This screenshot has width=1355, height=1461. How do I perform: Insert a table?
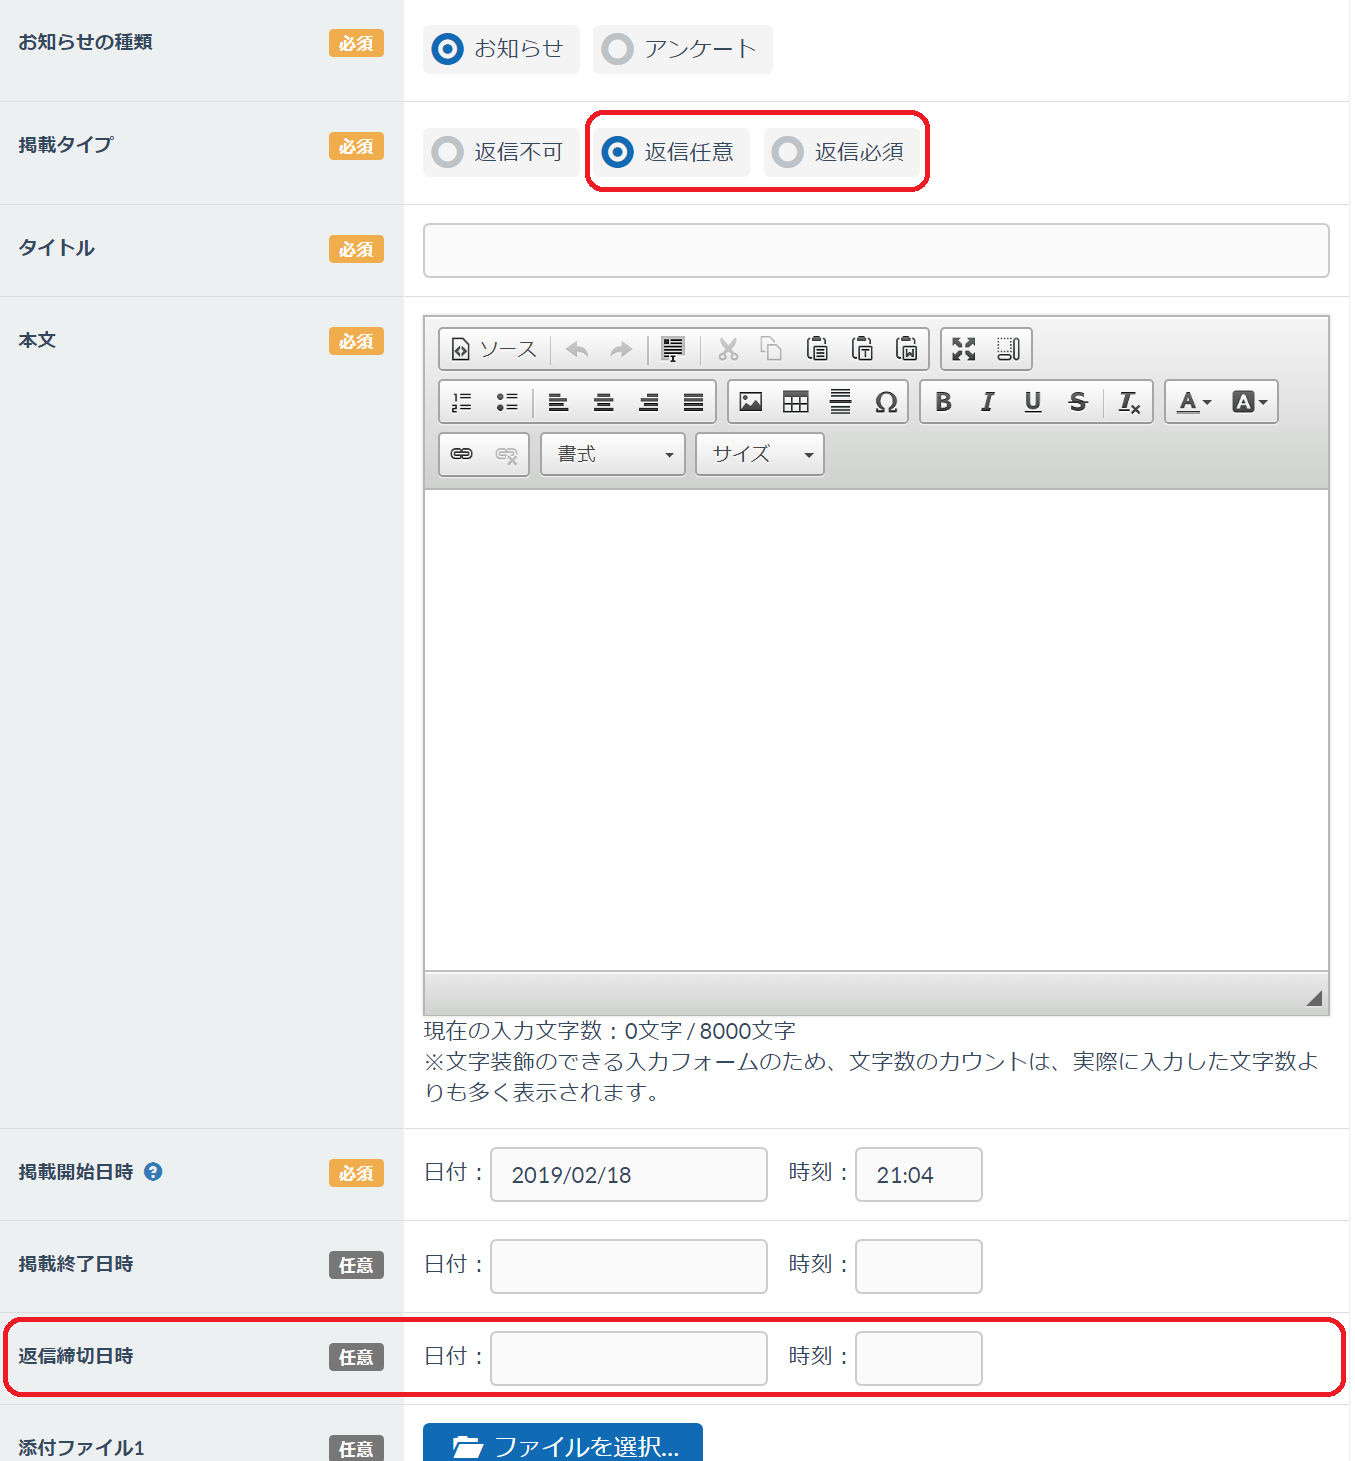pos(795,402)
